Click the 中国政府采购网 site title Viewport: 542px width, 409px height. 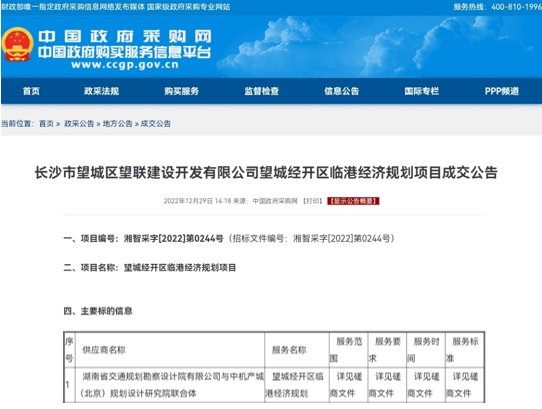point(125,36)
